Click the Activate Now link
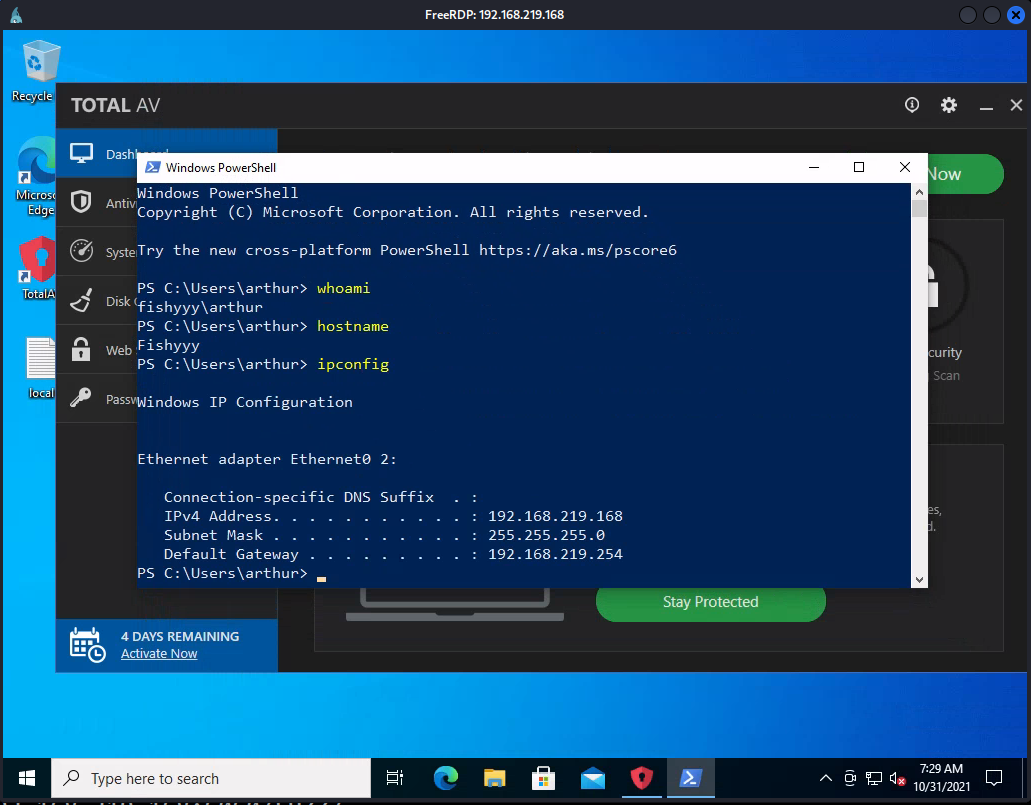1031x805 pixels. coord(159,654)
